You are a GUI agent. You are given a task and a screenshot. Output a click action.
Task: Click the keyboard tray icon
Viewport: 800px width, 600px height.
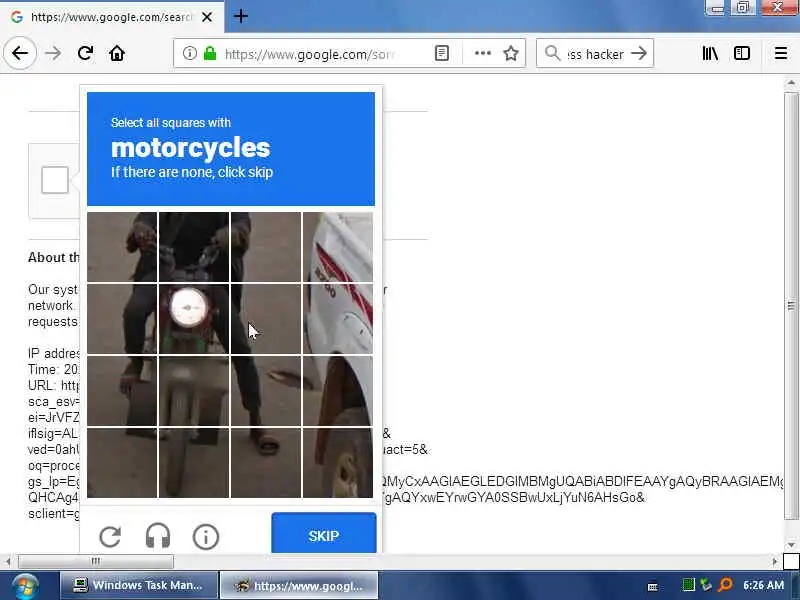[x=652, y=587]
